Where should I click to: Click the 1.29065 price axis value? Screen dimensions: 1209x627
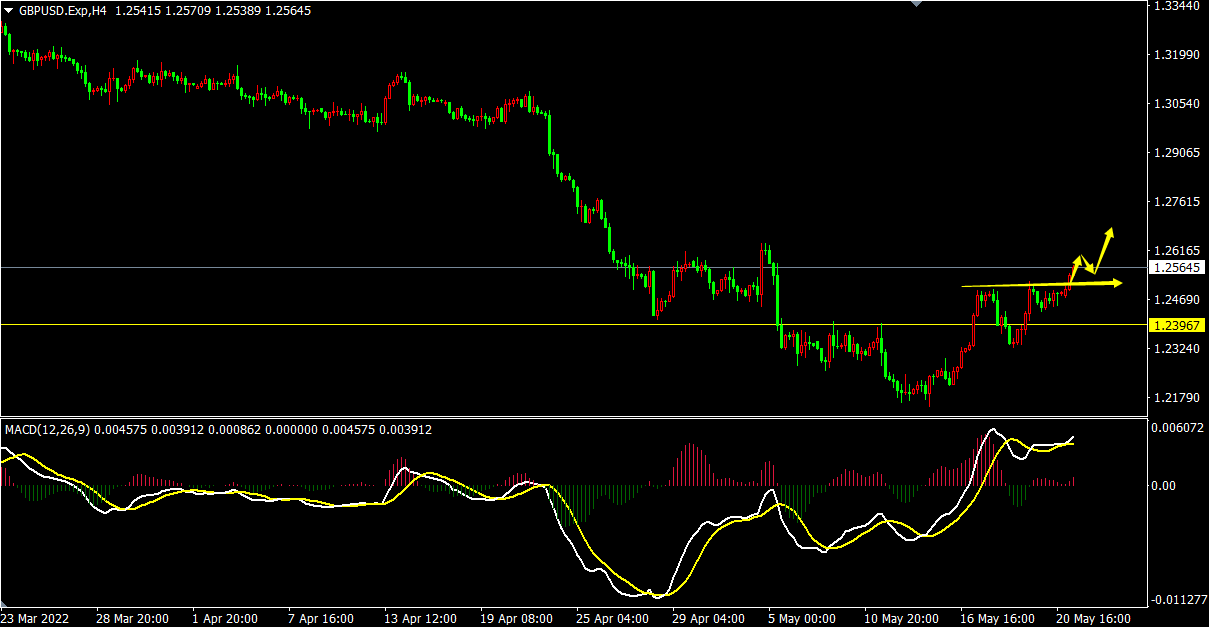point(1175,153)
